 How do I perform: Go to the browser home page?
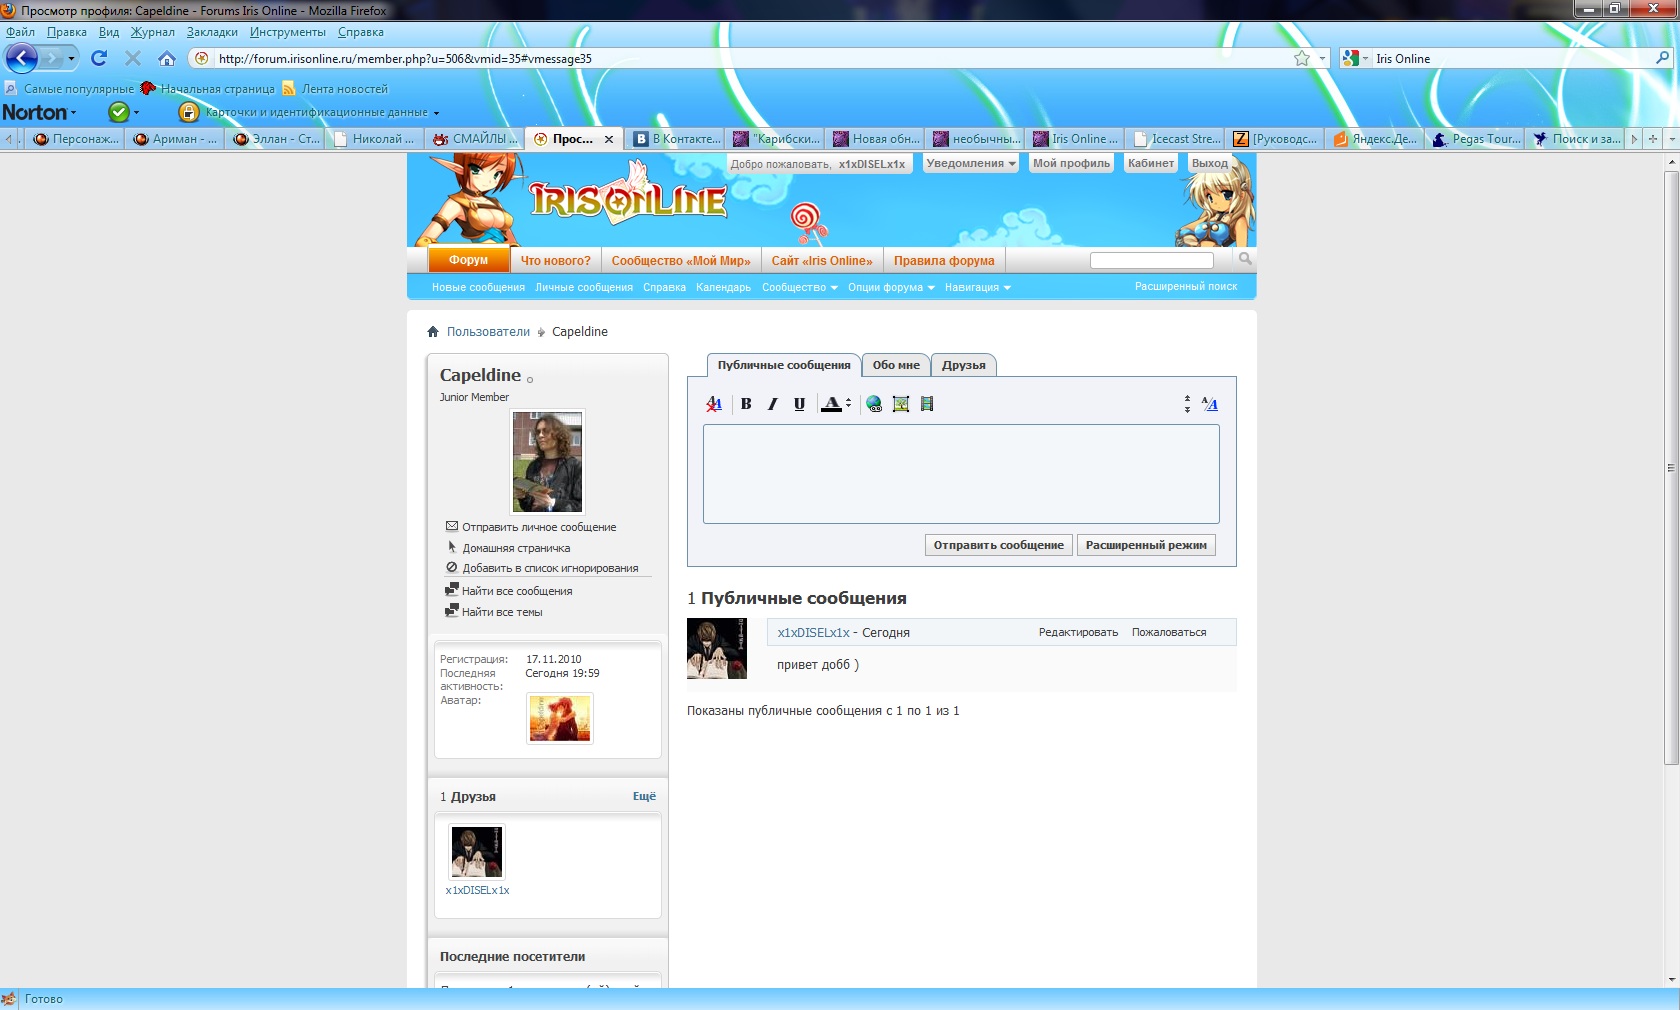pos(167,58)
